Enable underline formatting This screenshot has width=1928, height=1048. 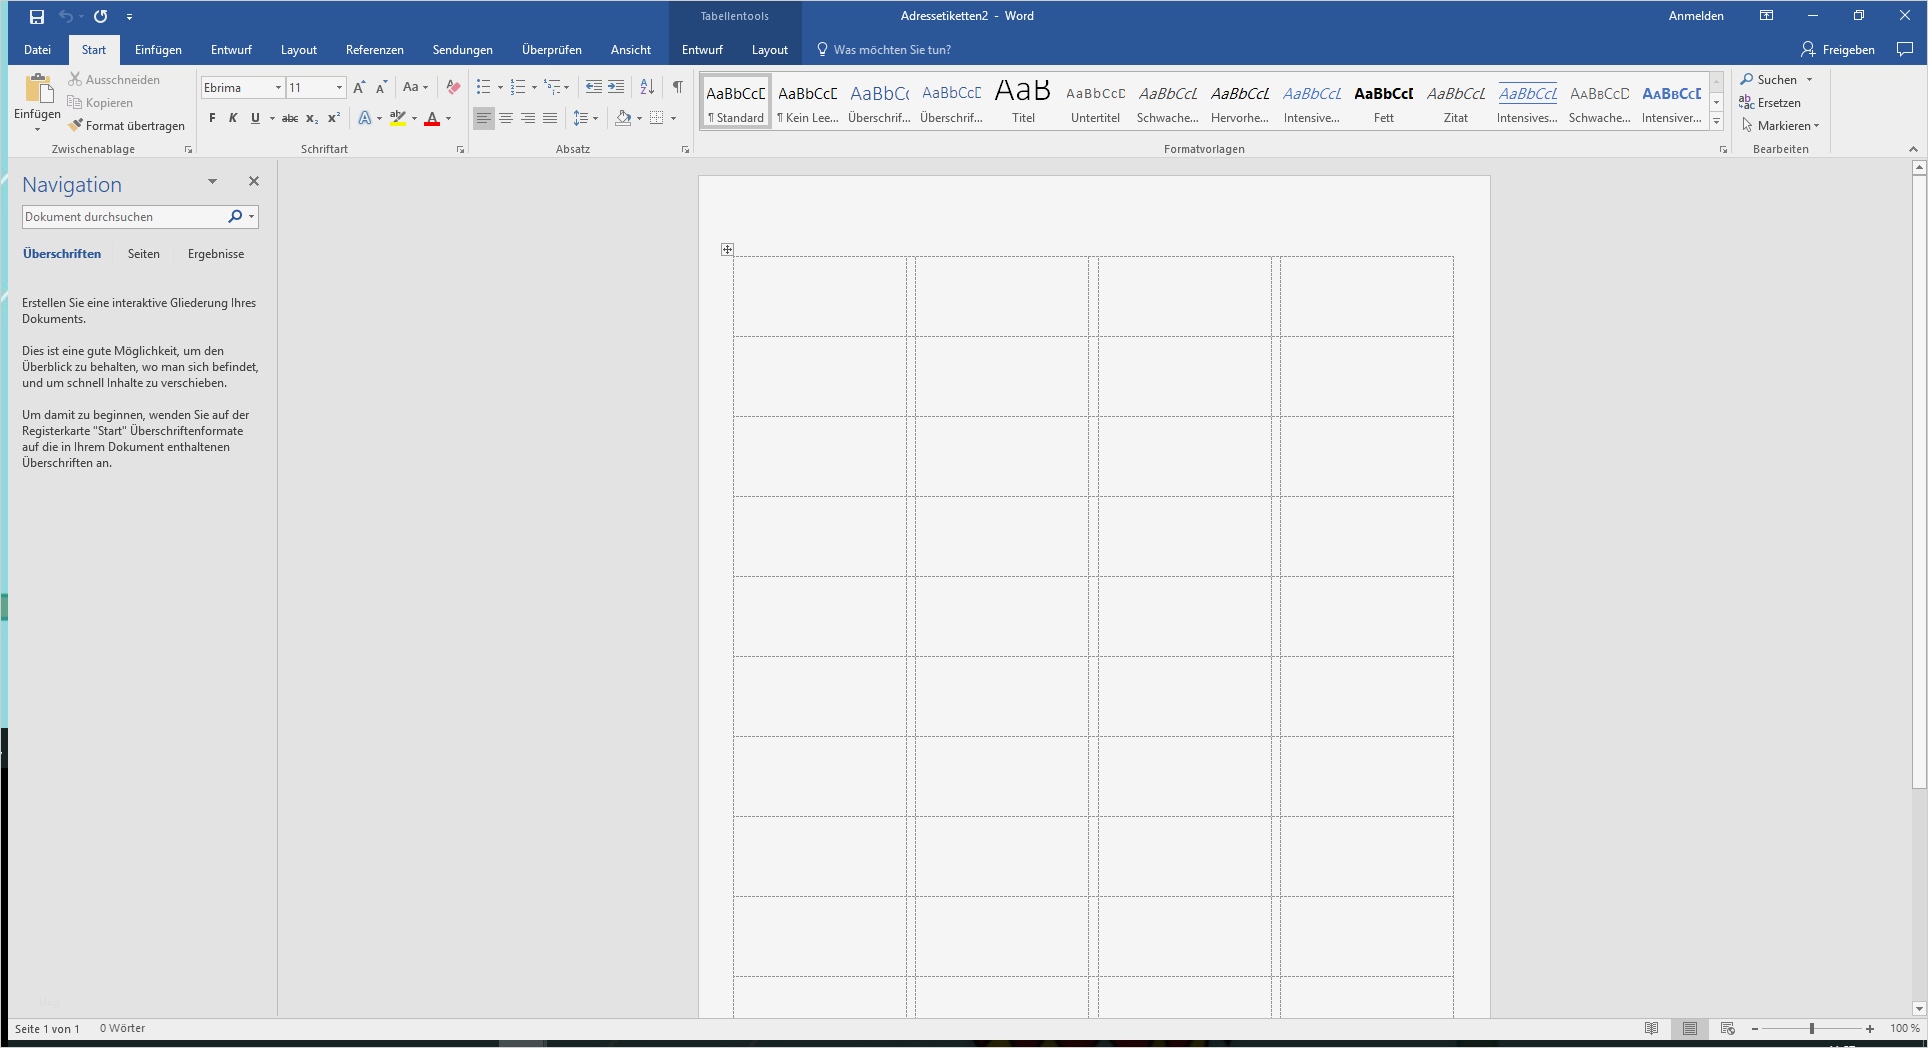pos(254,118)
